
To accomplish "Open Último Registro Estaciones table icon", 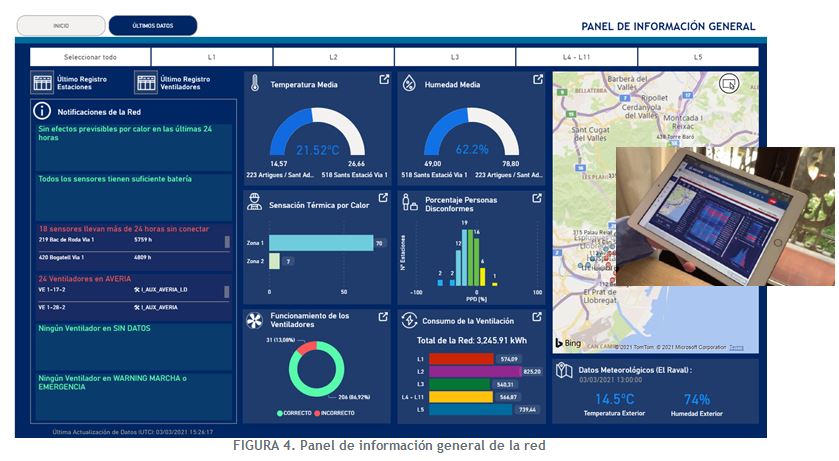I will point(42,83).
